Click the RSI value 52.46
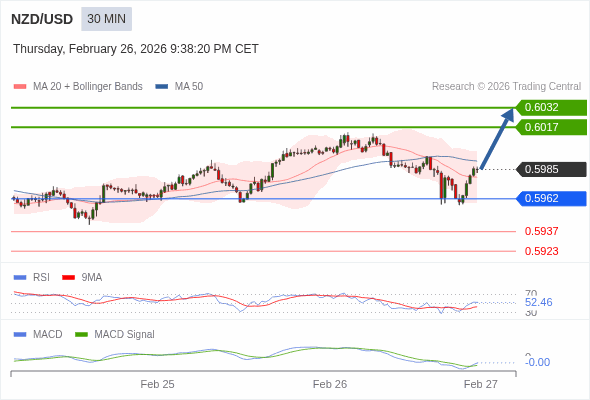590x400 pixels. pos(538,302)
